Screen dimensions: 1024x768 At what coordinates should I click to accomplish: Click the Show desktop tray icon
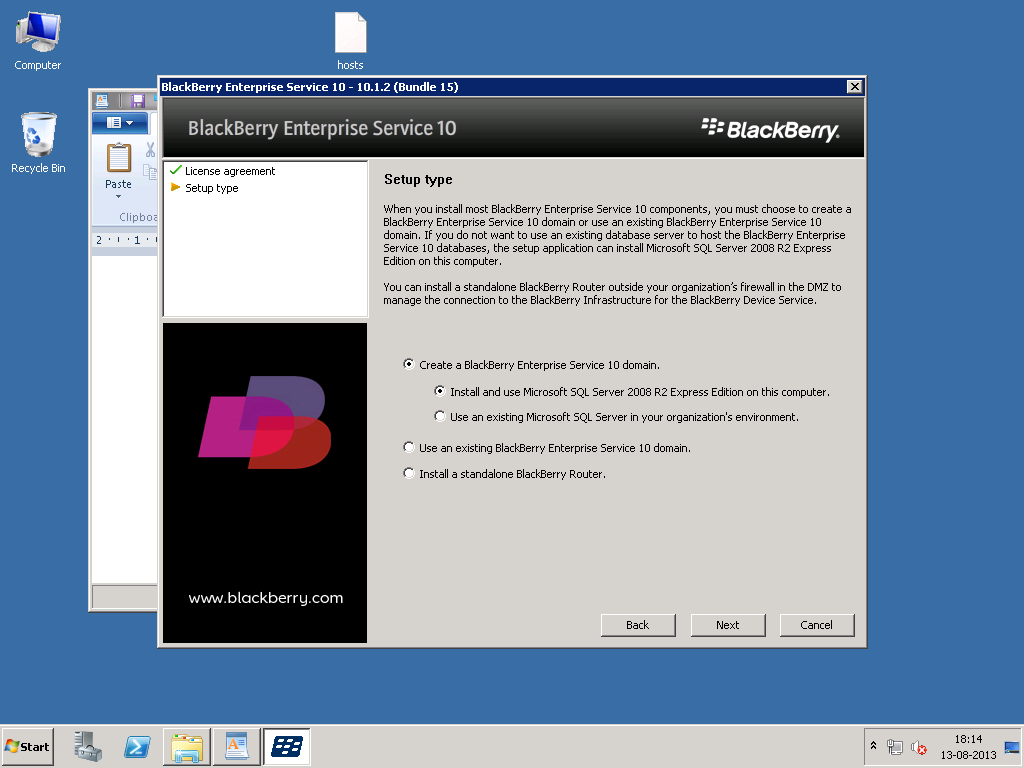tap(1012, 746)
